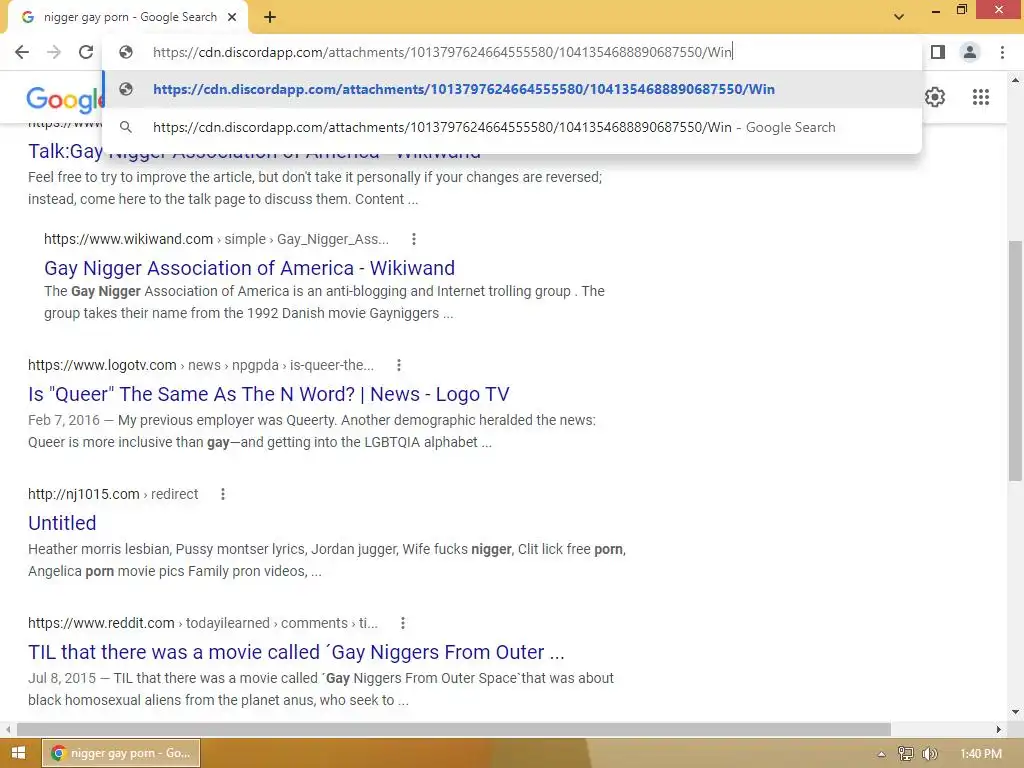This screenshot has height=768, width=1024.
Task: Click the Google logo
Action: [x=64, y=99]
